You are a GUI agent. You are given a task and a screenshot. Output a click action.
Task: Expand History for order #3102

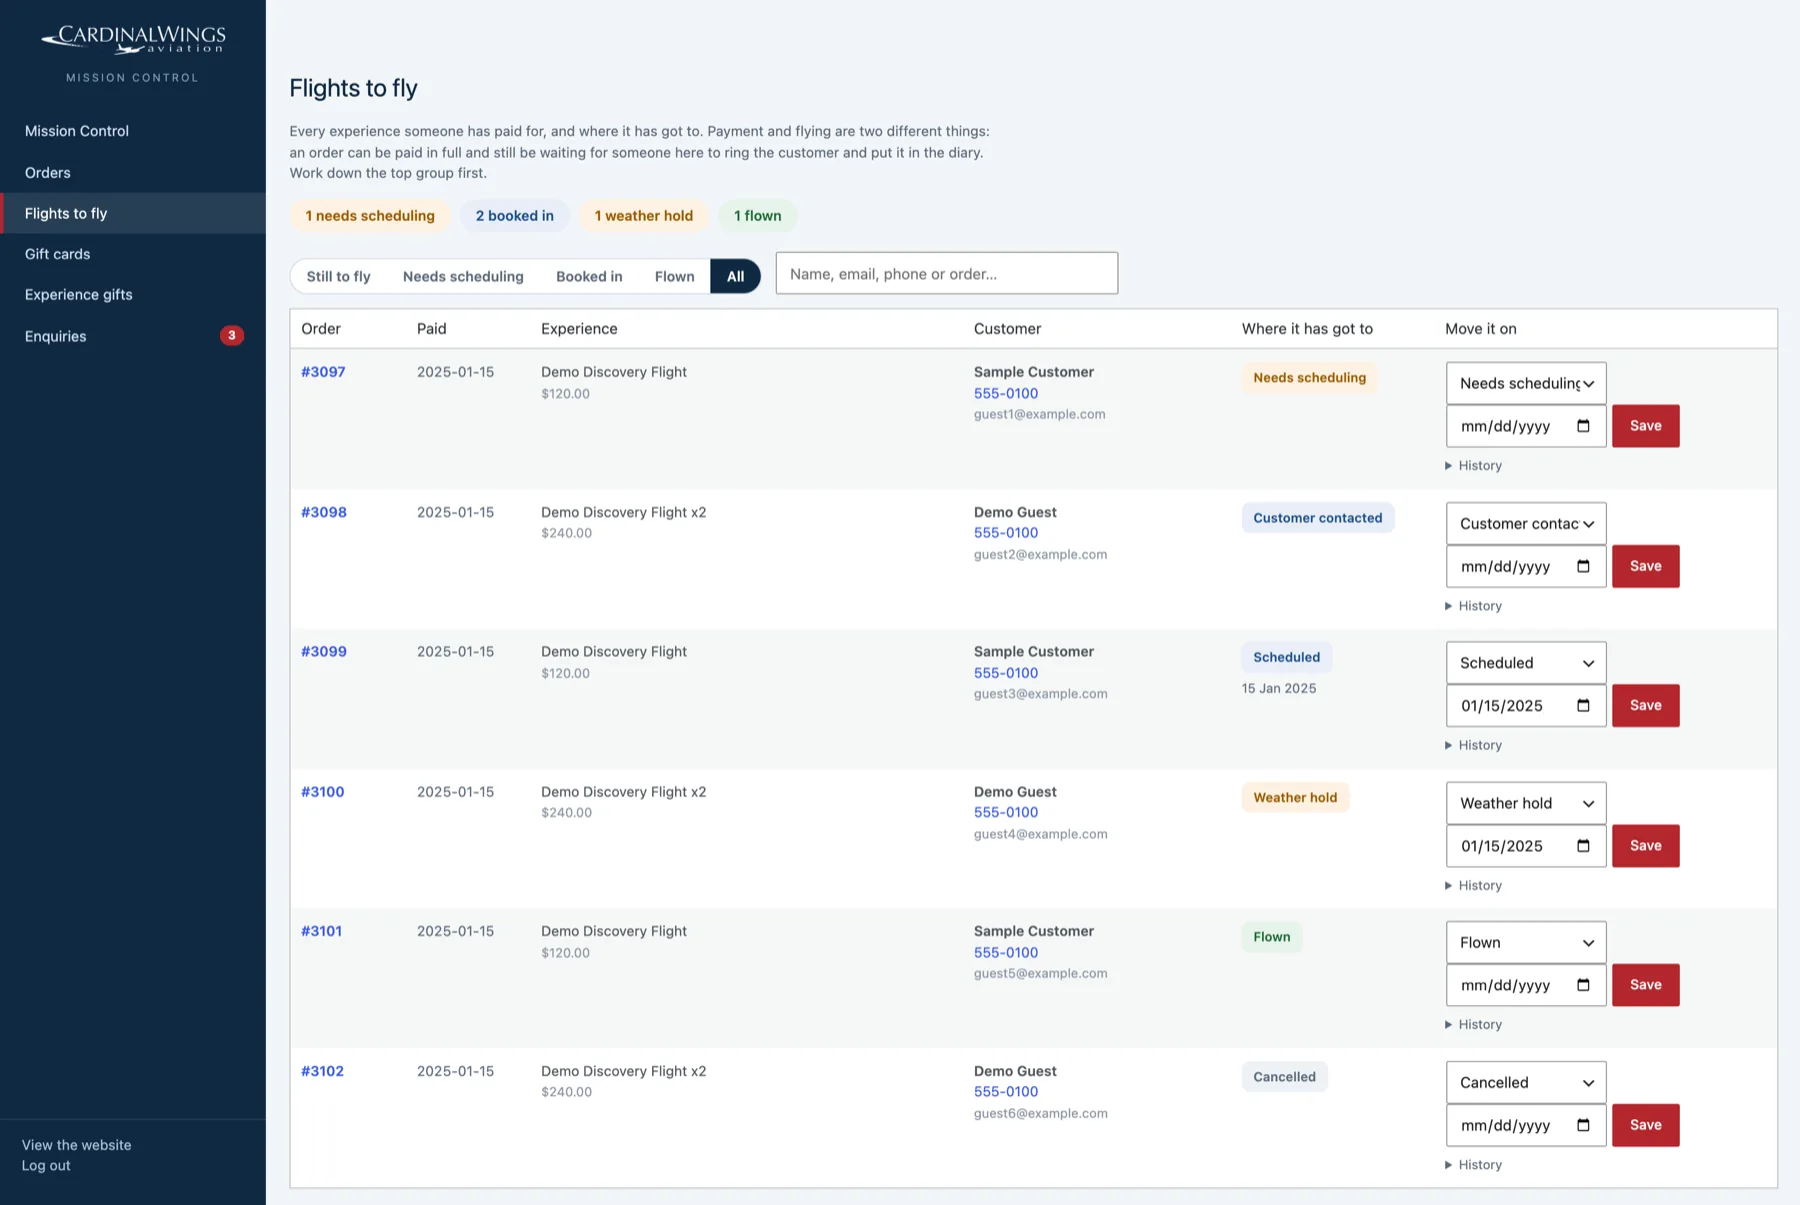coord(1473,1165)
